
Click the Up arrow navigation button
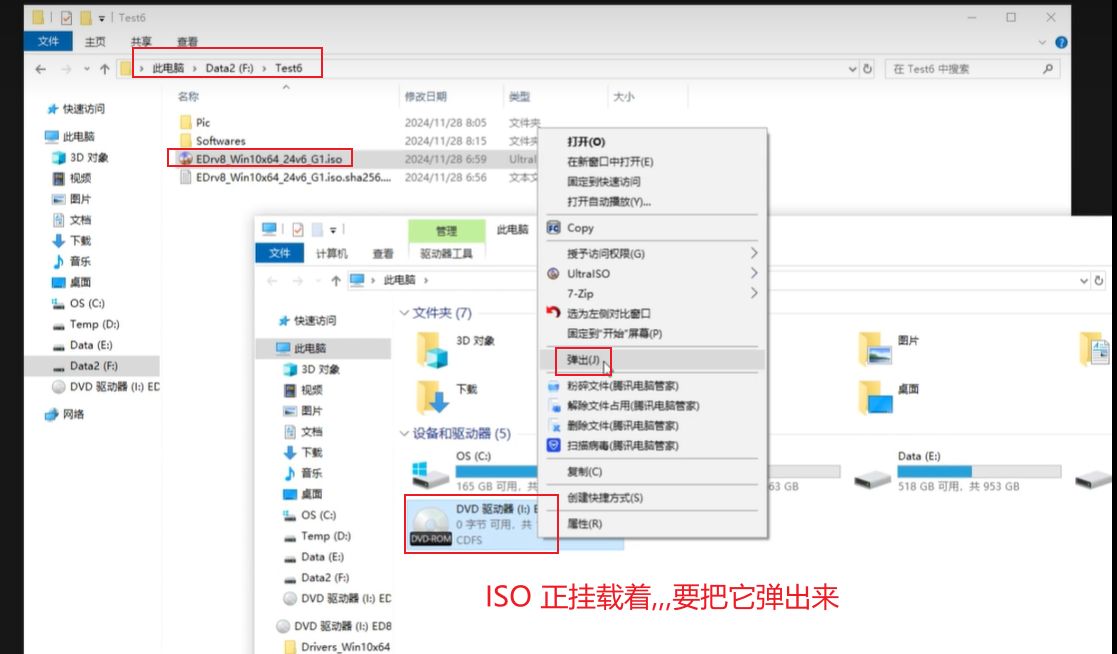[104, 69]
